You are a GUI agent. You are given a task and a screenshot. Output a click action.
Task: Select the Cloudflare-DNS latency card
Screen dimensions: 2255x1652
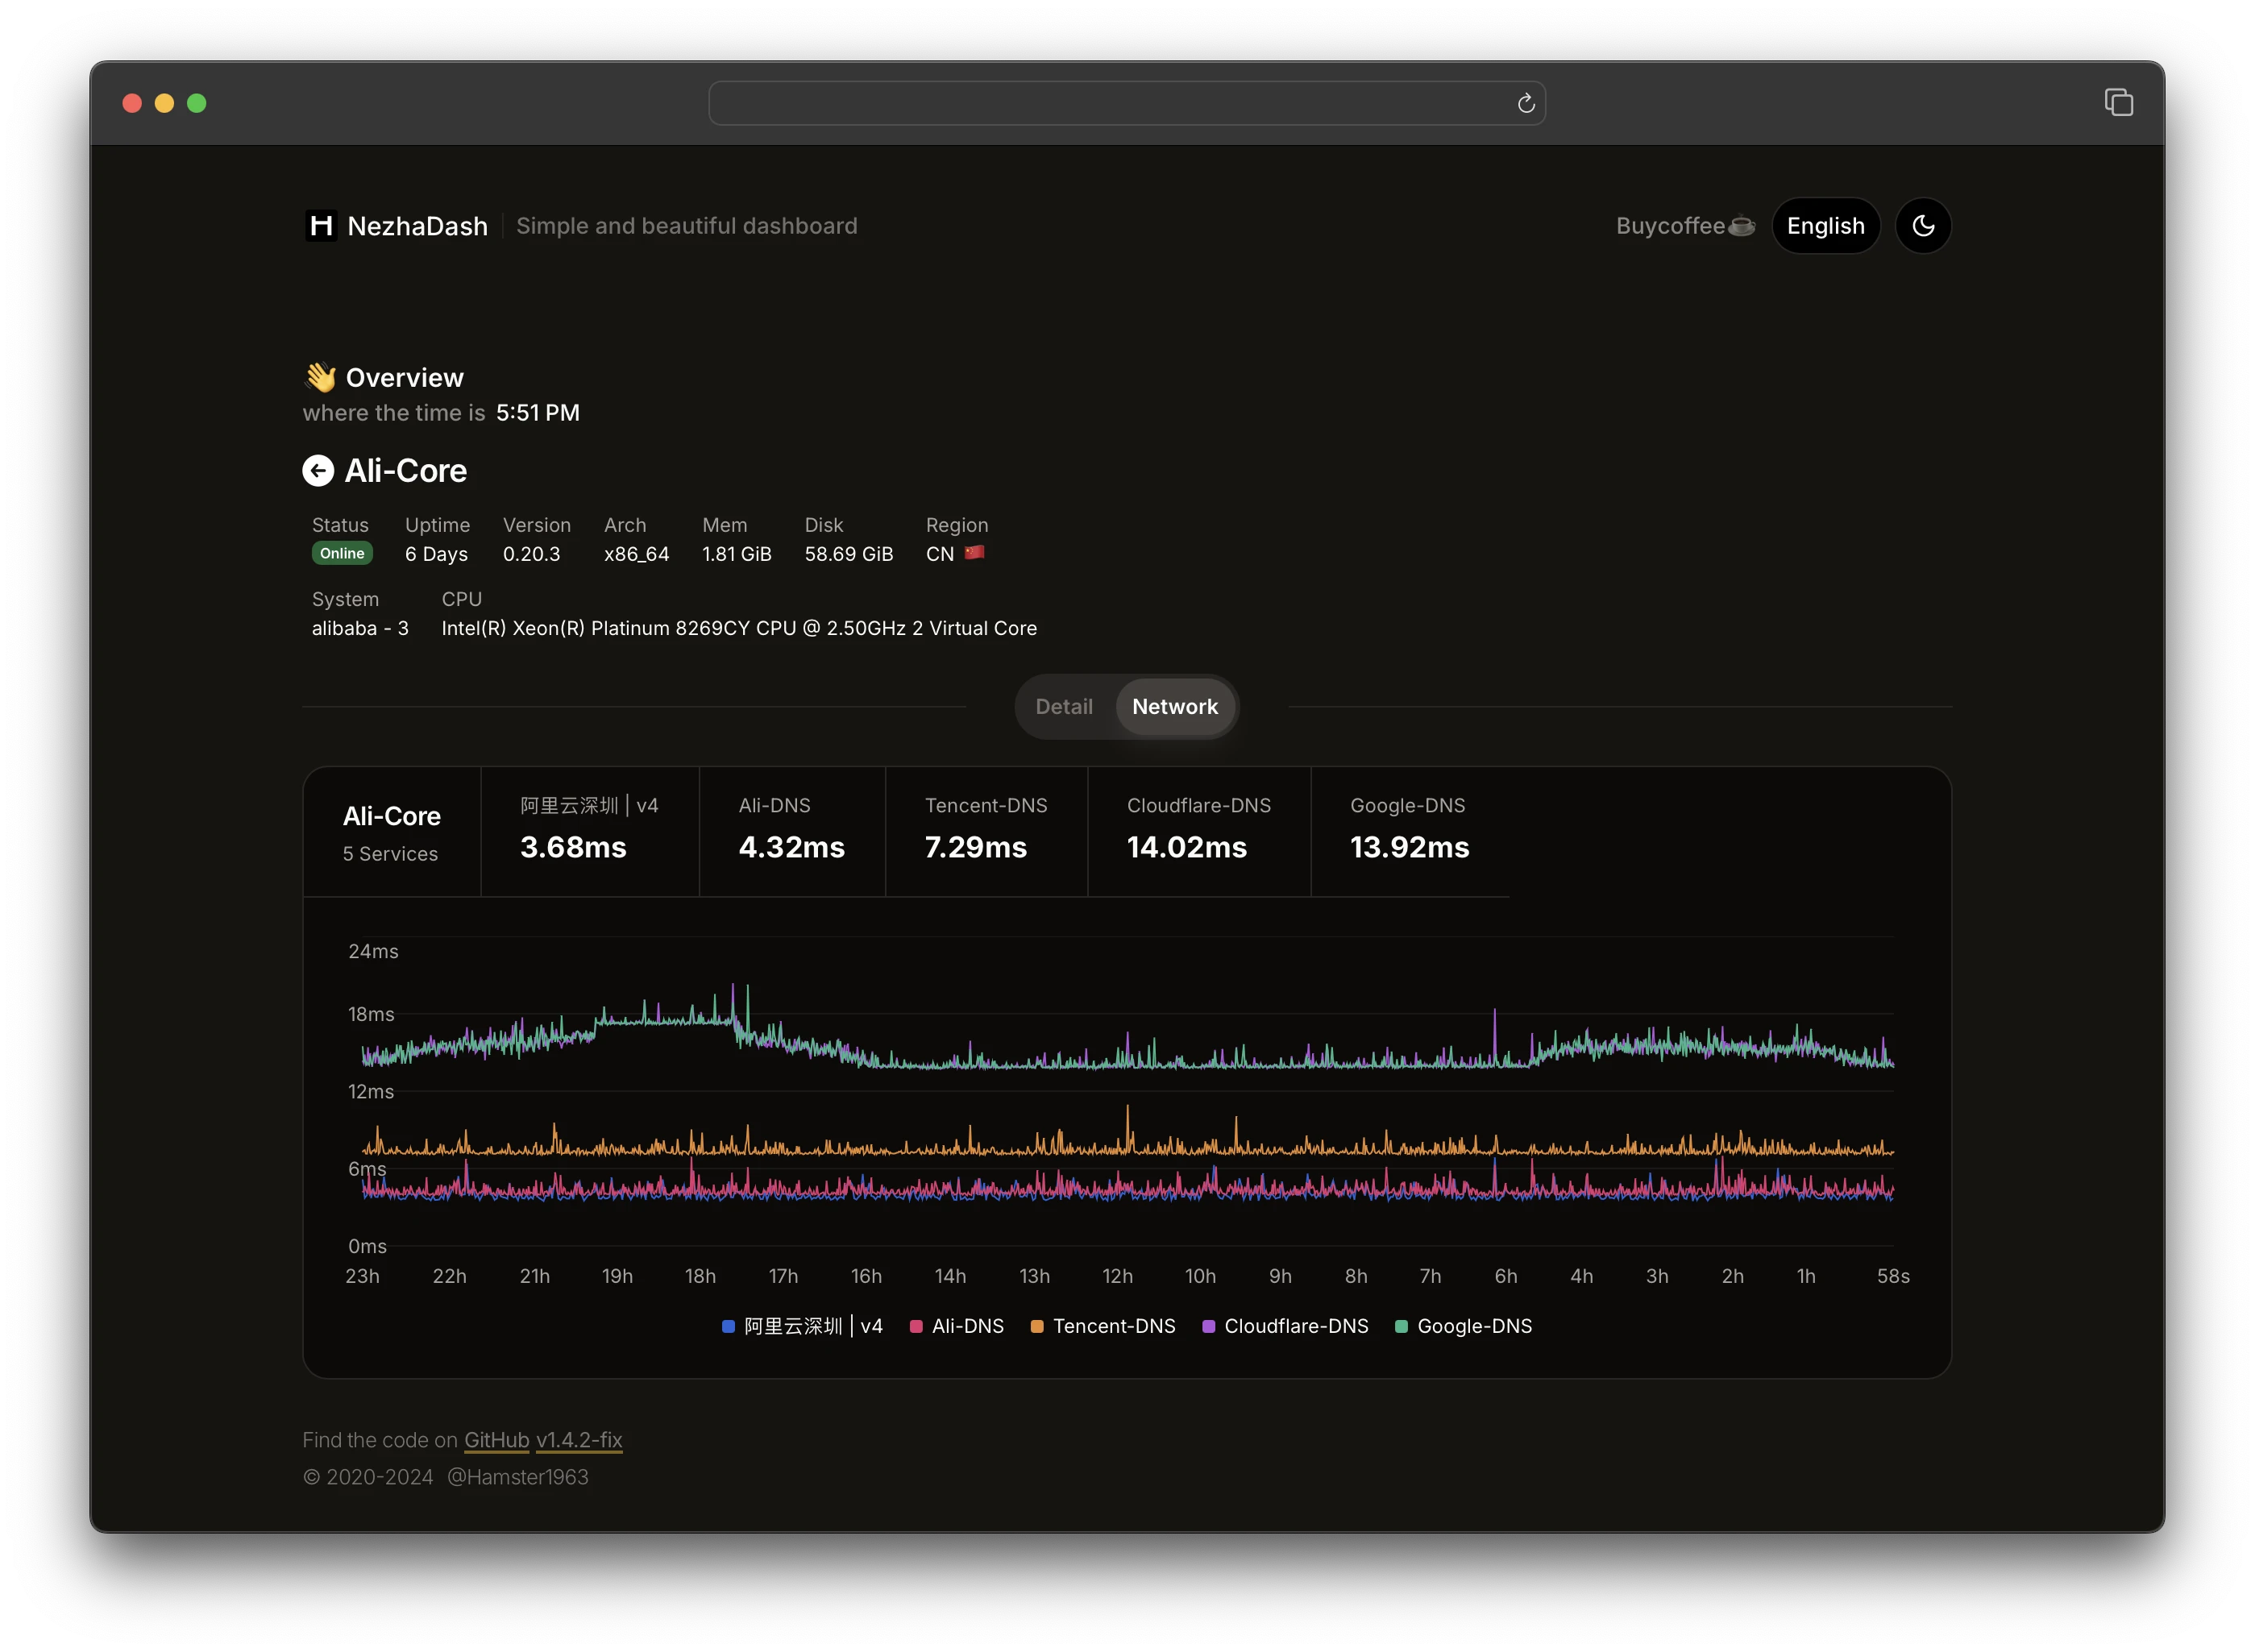[x=1198, y=830]
